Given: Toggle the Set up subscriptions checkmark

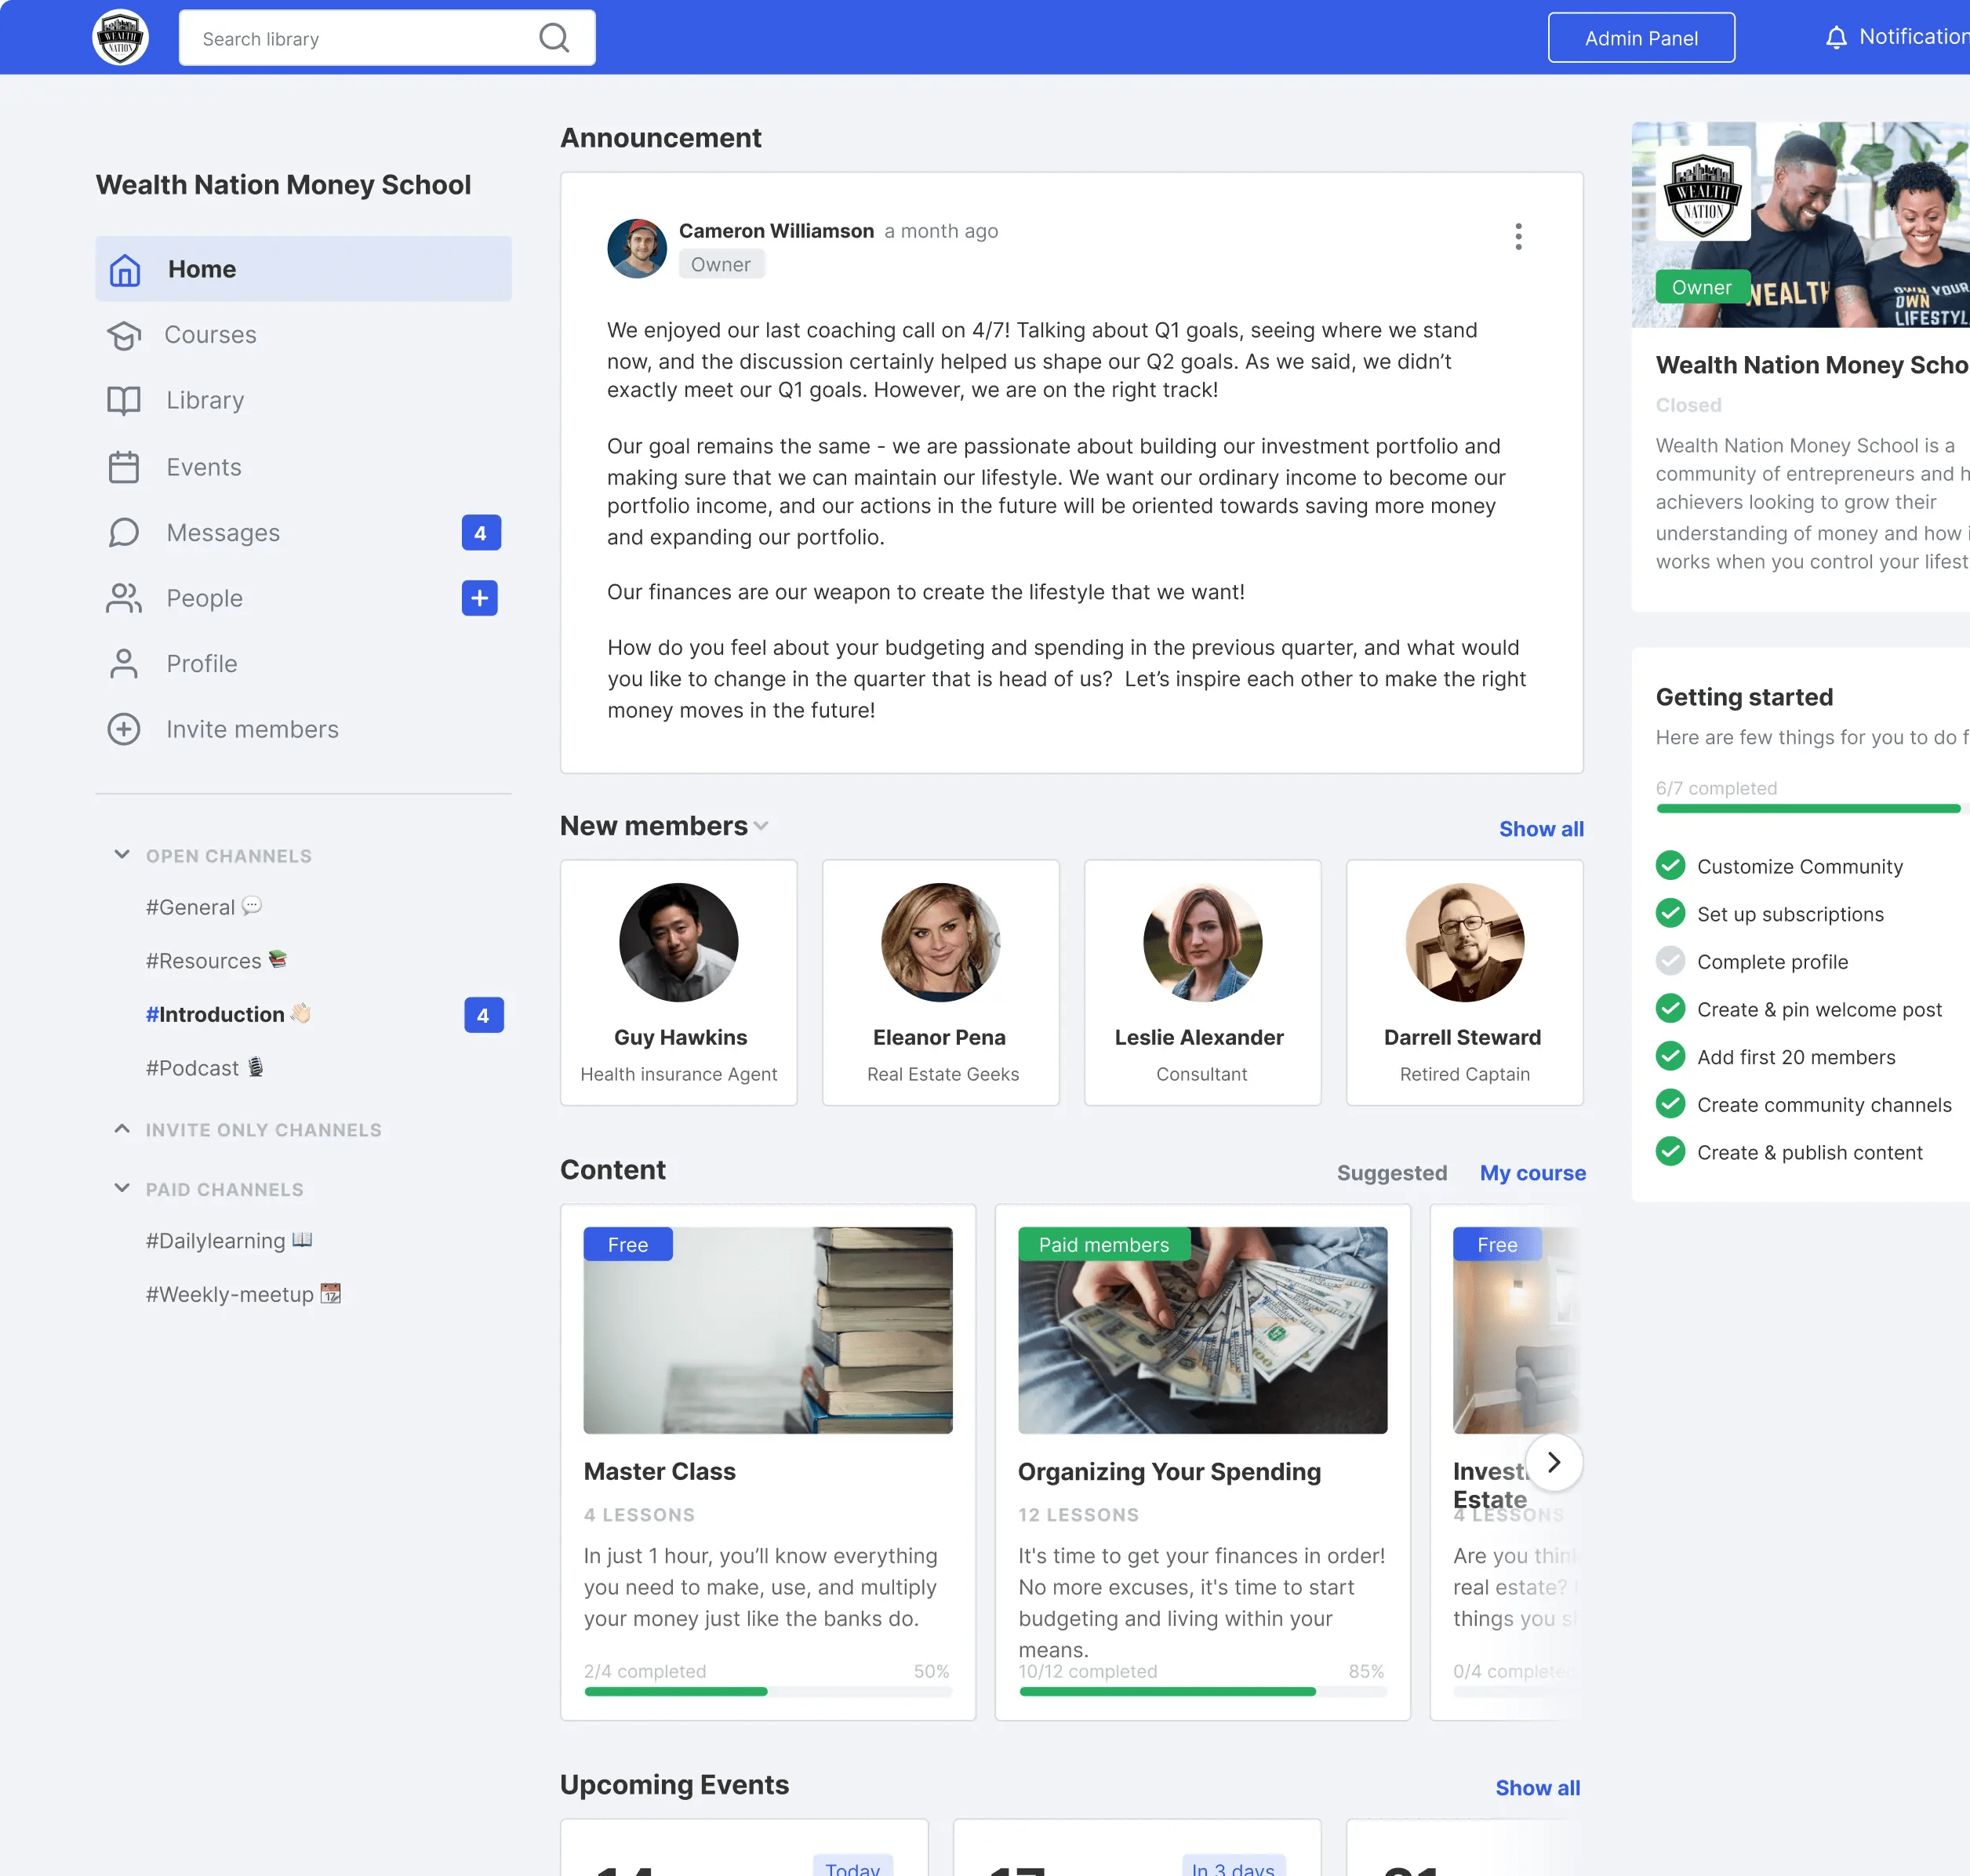Looking at the screenshot, I should (x=1670, y=914).
